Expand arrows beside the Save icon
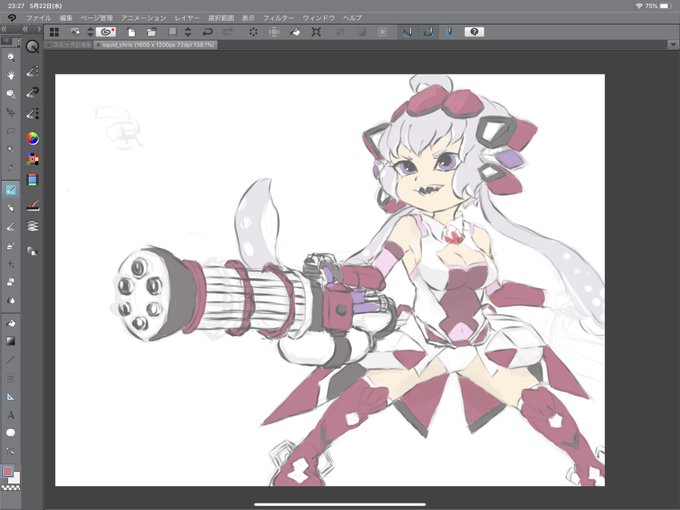The height and width of the screenshot is (510, 680). click(188, 32)
